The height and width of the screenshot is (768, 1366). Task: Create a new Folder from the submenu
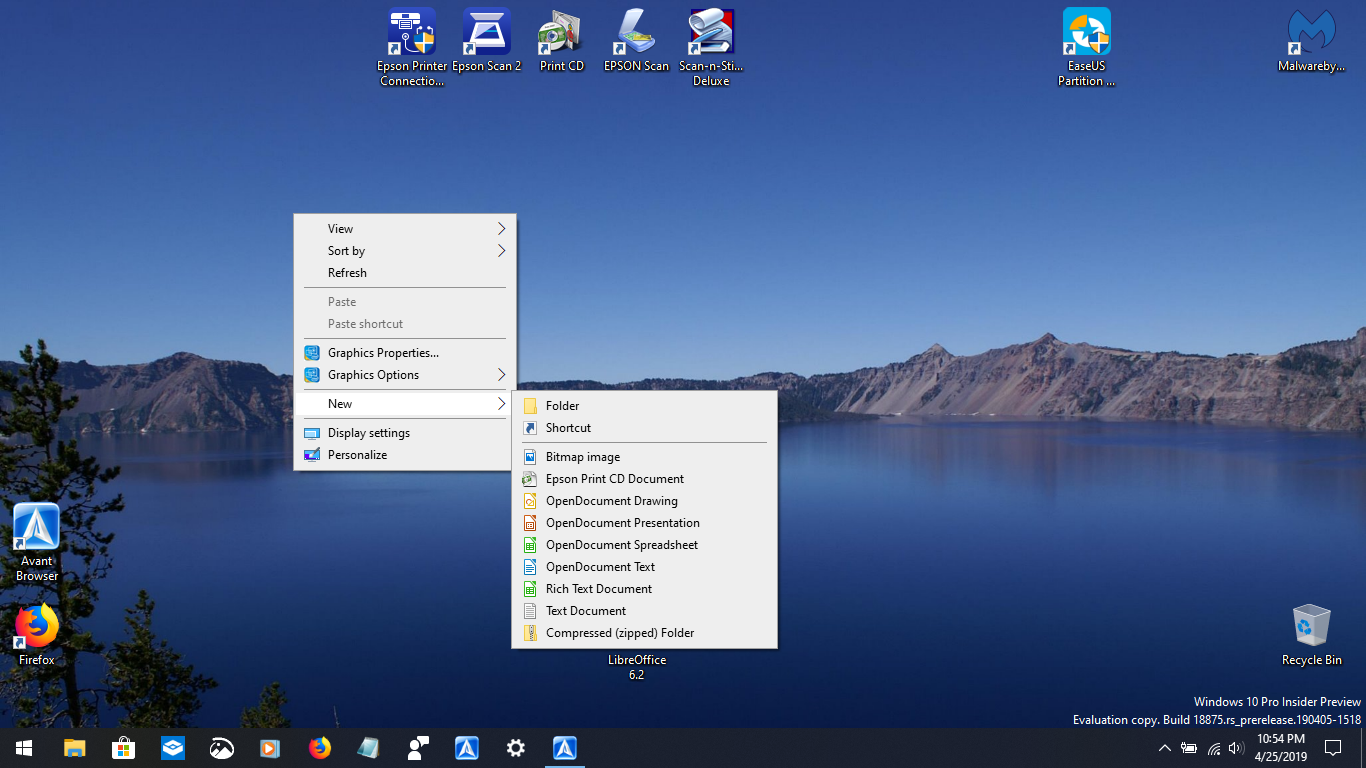pos(644,406)
